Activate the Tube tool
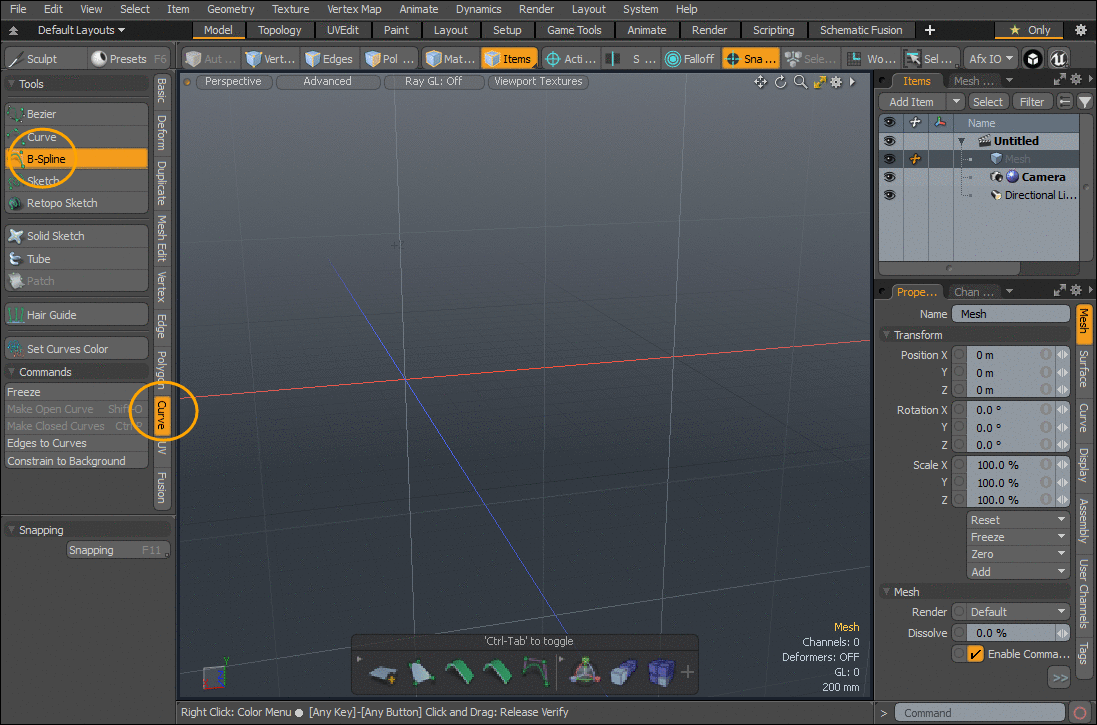1097x725 pixels. point(76,259)
